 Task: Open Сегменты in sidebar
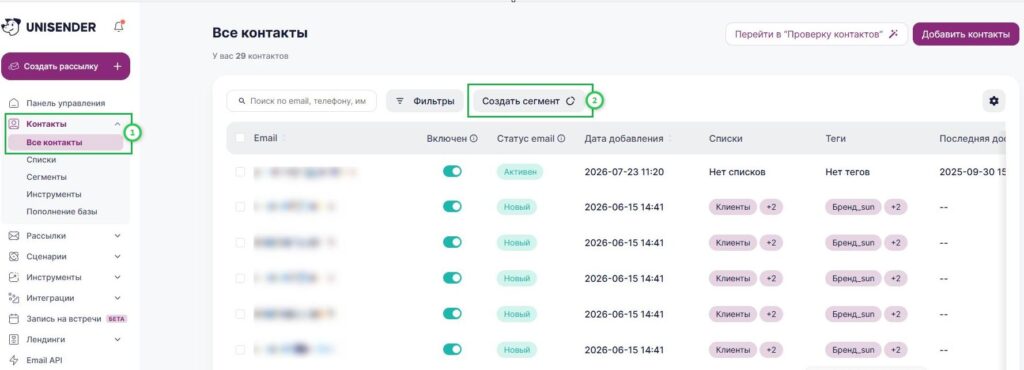(46, 177)
